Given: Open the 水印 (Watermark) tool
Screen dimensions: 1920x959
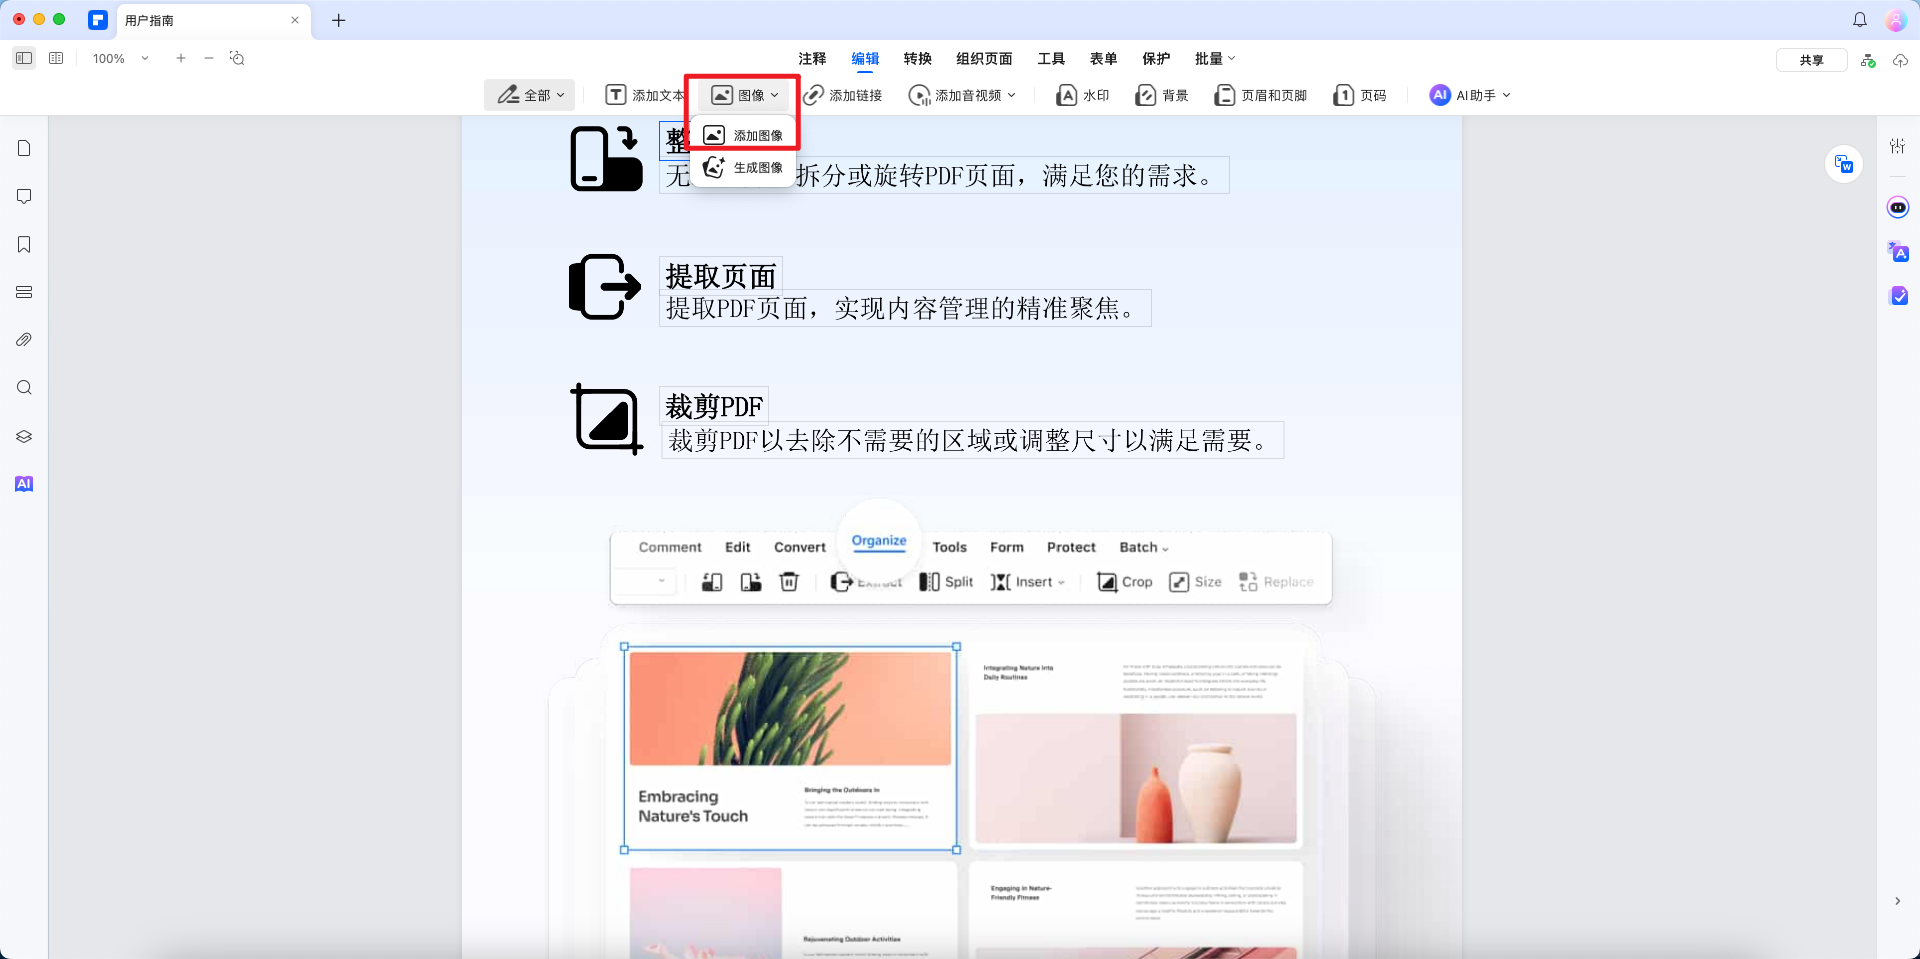Looking at the screenshot, I should click(x=1083, y=95).
